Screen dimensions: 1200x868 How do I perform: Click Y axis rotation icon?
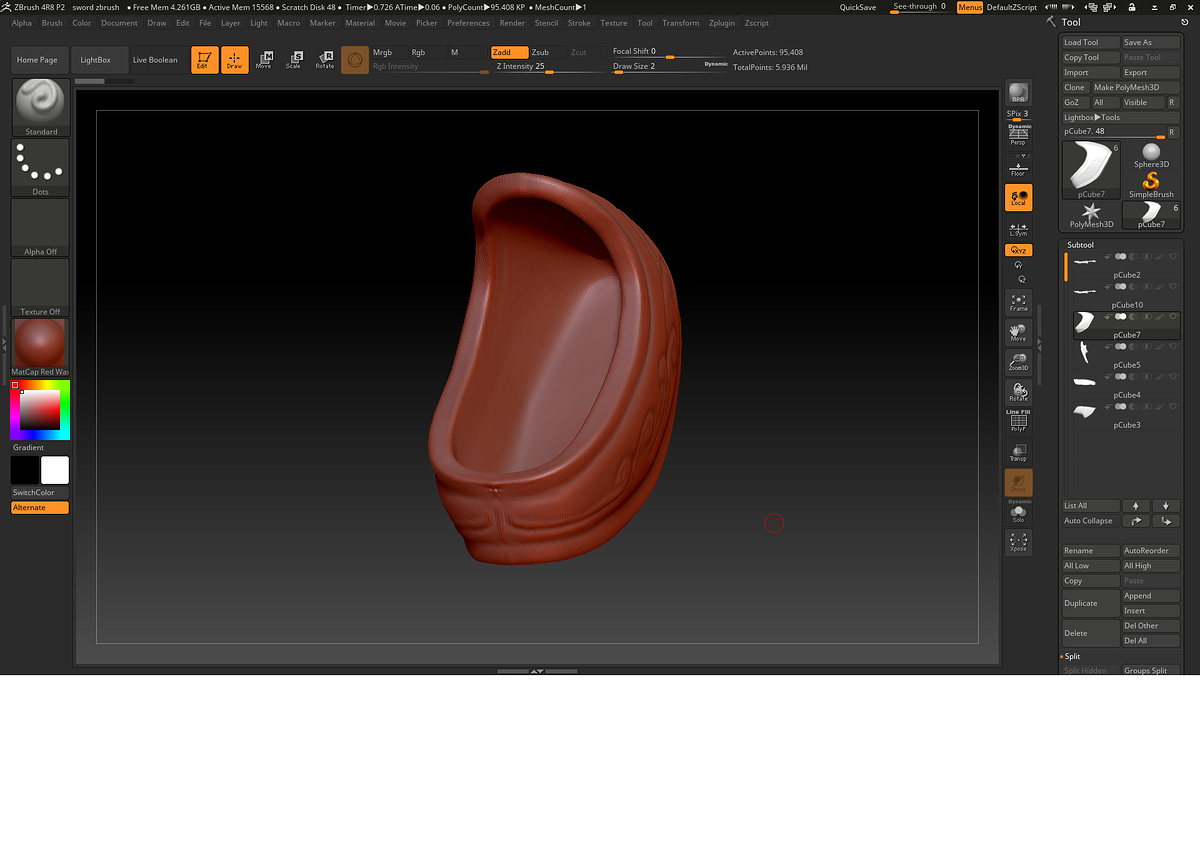(1018, 265)
